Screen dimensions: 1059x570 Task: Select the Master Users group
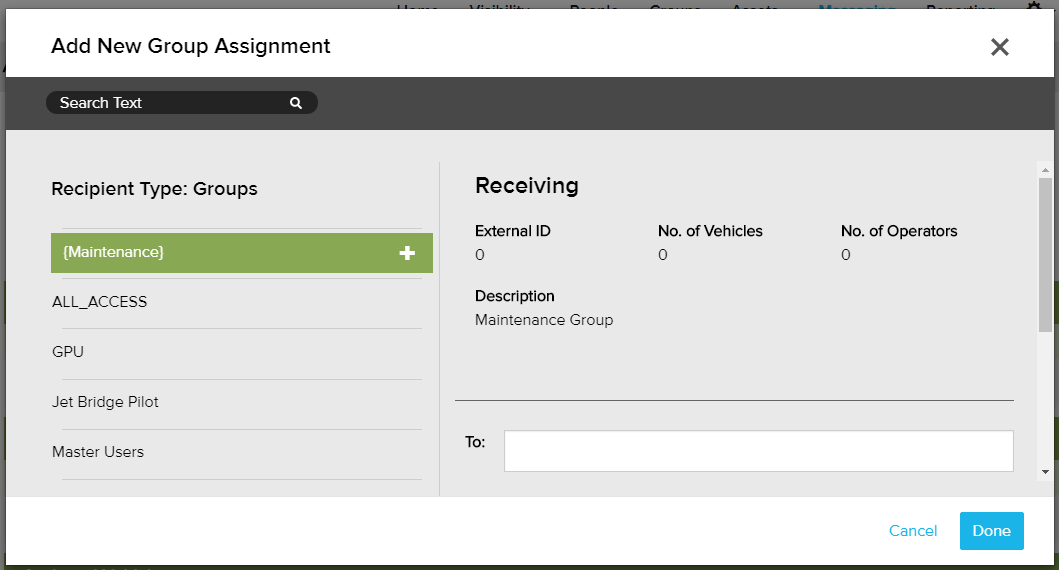(x=98, y=452)
